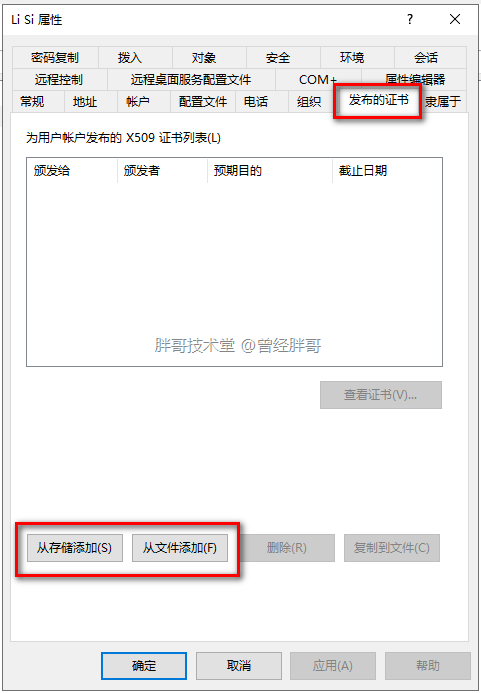Click the help question mark icon

pos(410,19)
